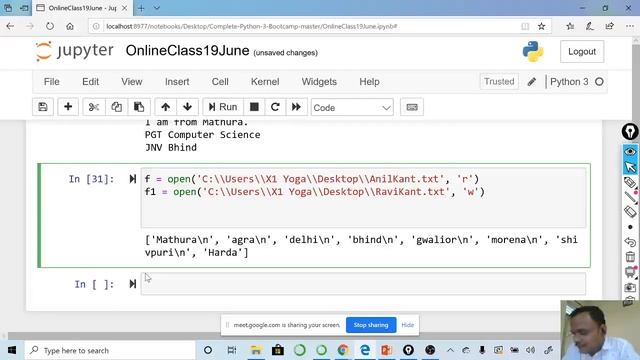Click Stop sharing in the Meet banner
Viewport: 640px width, 360px height.
(371, 325)
